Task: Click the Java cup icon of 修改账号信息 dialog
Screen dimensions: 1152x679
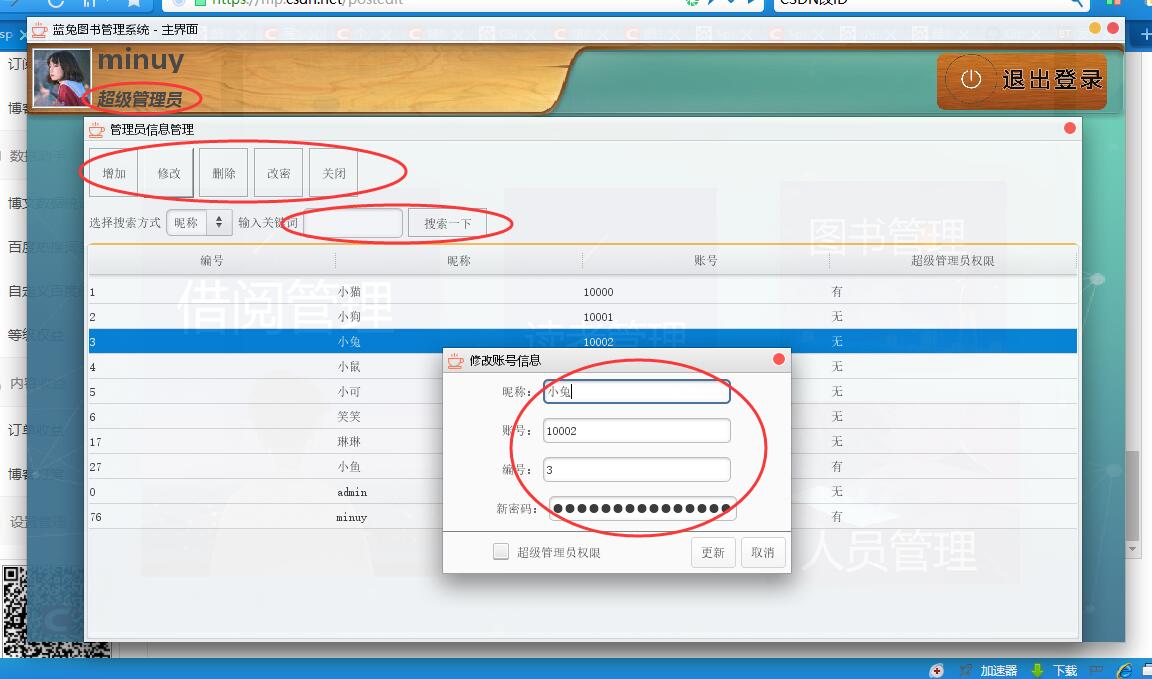Action: pyautogui.click(x=456, y=360)
